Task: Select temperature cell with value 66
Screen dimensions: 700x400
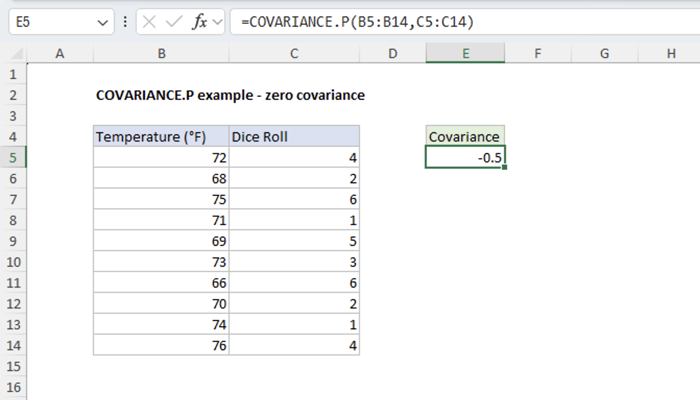Action: (161, 283)
